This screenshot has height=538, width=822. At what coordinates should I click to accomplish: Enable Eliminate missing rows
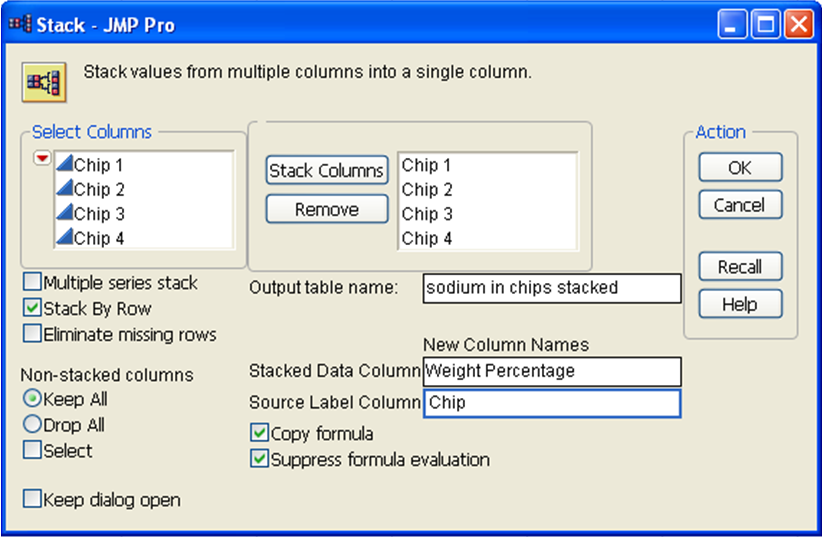tap(33, 334)
